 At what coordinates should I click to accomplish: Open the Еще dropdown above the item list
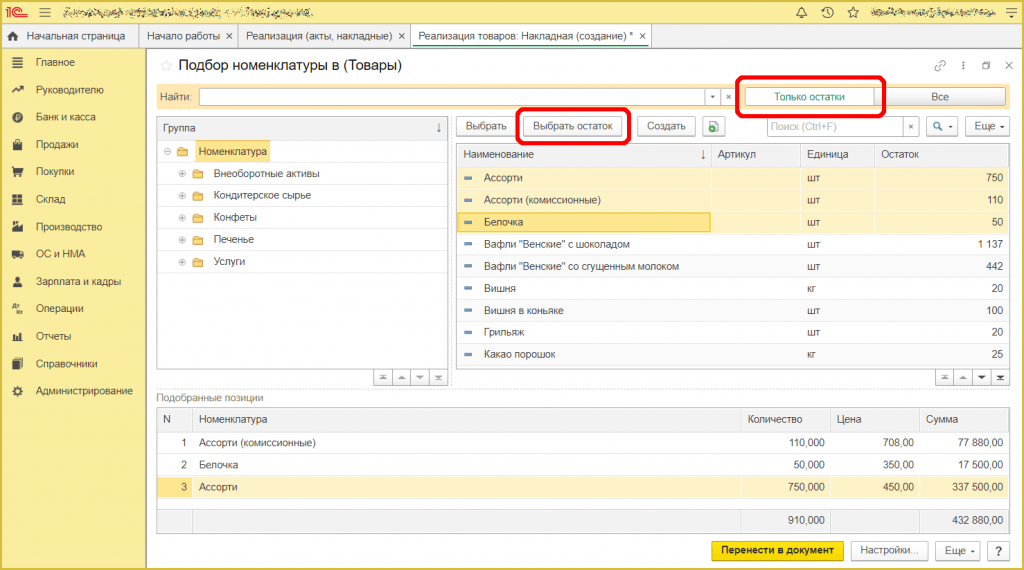pyautogui.click(x=987, y=126)
